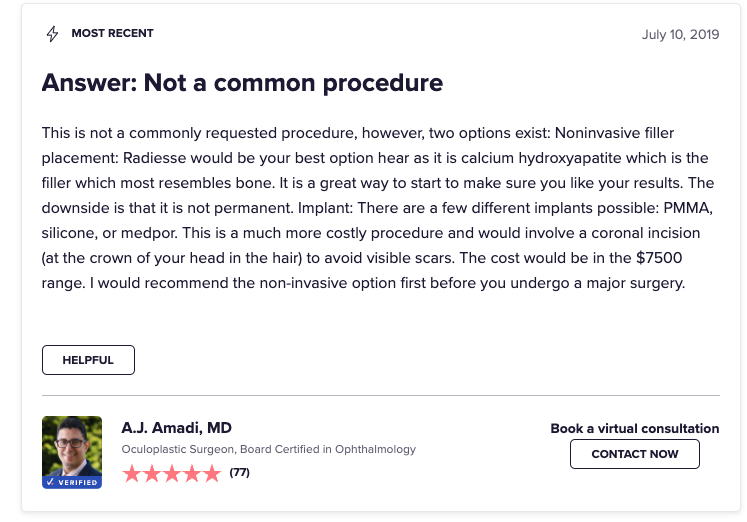Open A.J. Amadi, MD profile name
This screenshot has height=522, width=747.
[176, 428]
